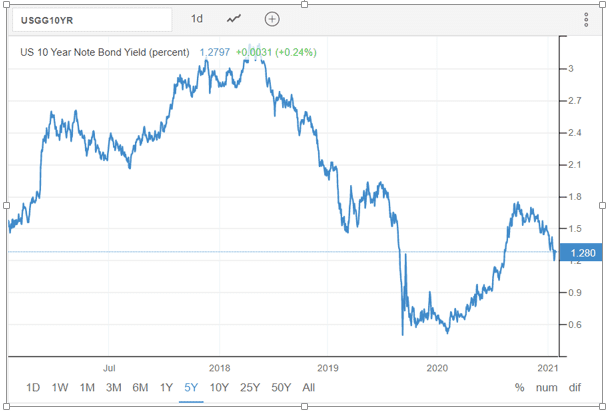
Task: Switch to 3M time range
Action: 113,387
